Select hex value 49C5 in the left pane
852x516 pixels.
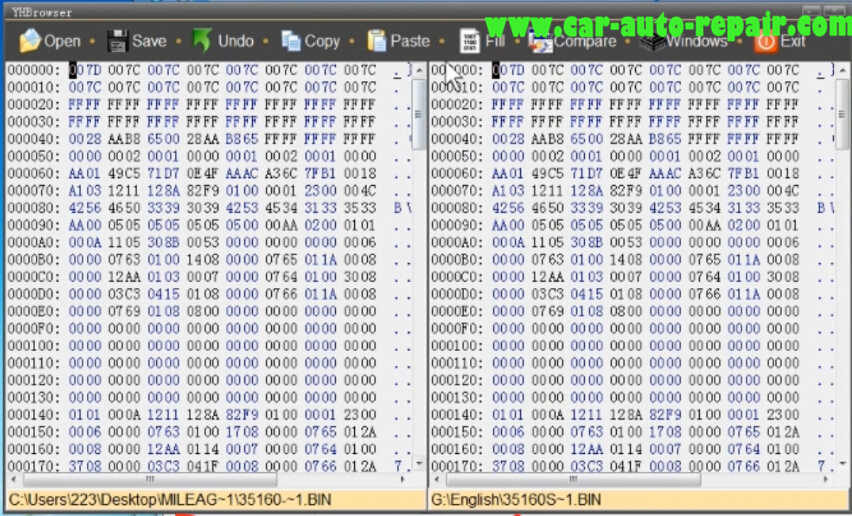(124, 174)
